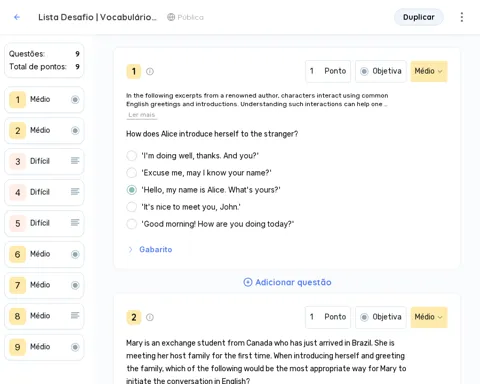Open the Médio difficulty dropdown for question 1
The height and width of the screenshot is (384, 480).
[429, 71]
